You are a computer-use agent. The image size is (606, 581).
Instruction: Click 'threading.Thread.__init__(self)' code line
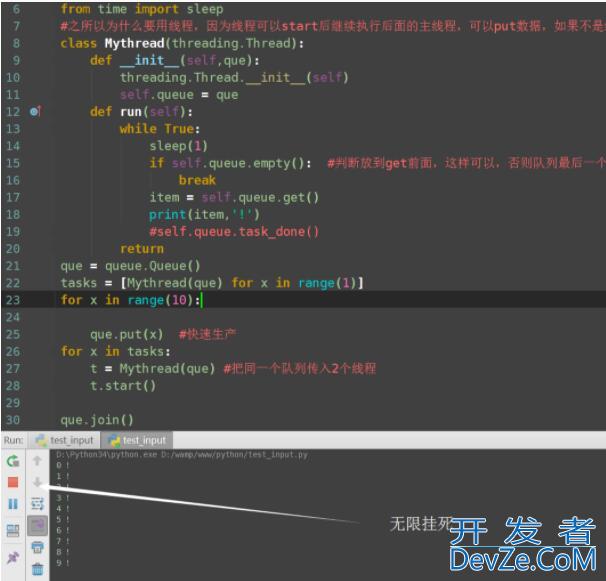(x=234, y=77)
